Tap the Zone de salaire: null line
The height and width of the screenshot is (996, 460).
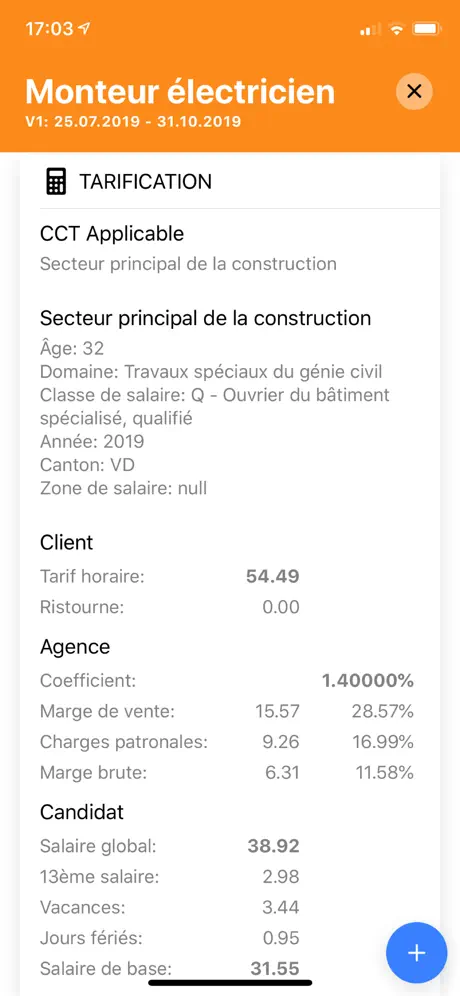(x=123, y=488)
